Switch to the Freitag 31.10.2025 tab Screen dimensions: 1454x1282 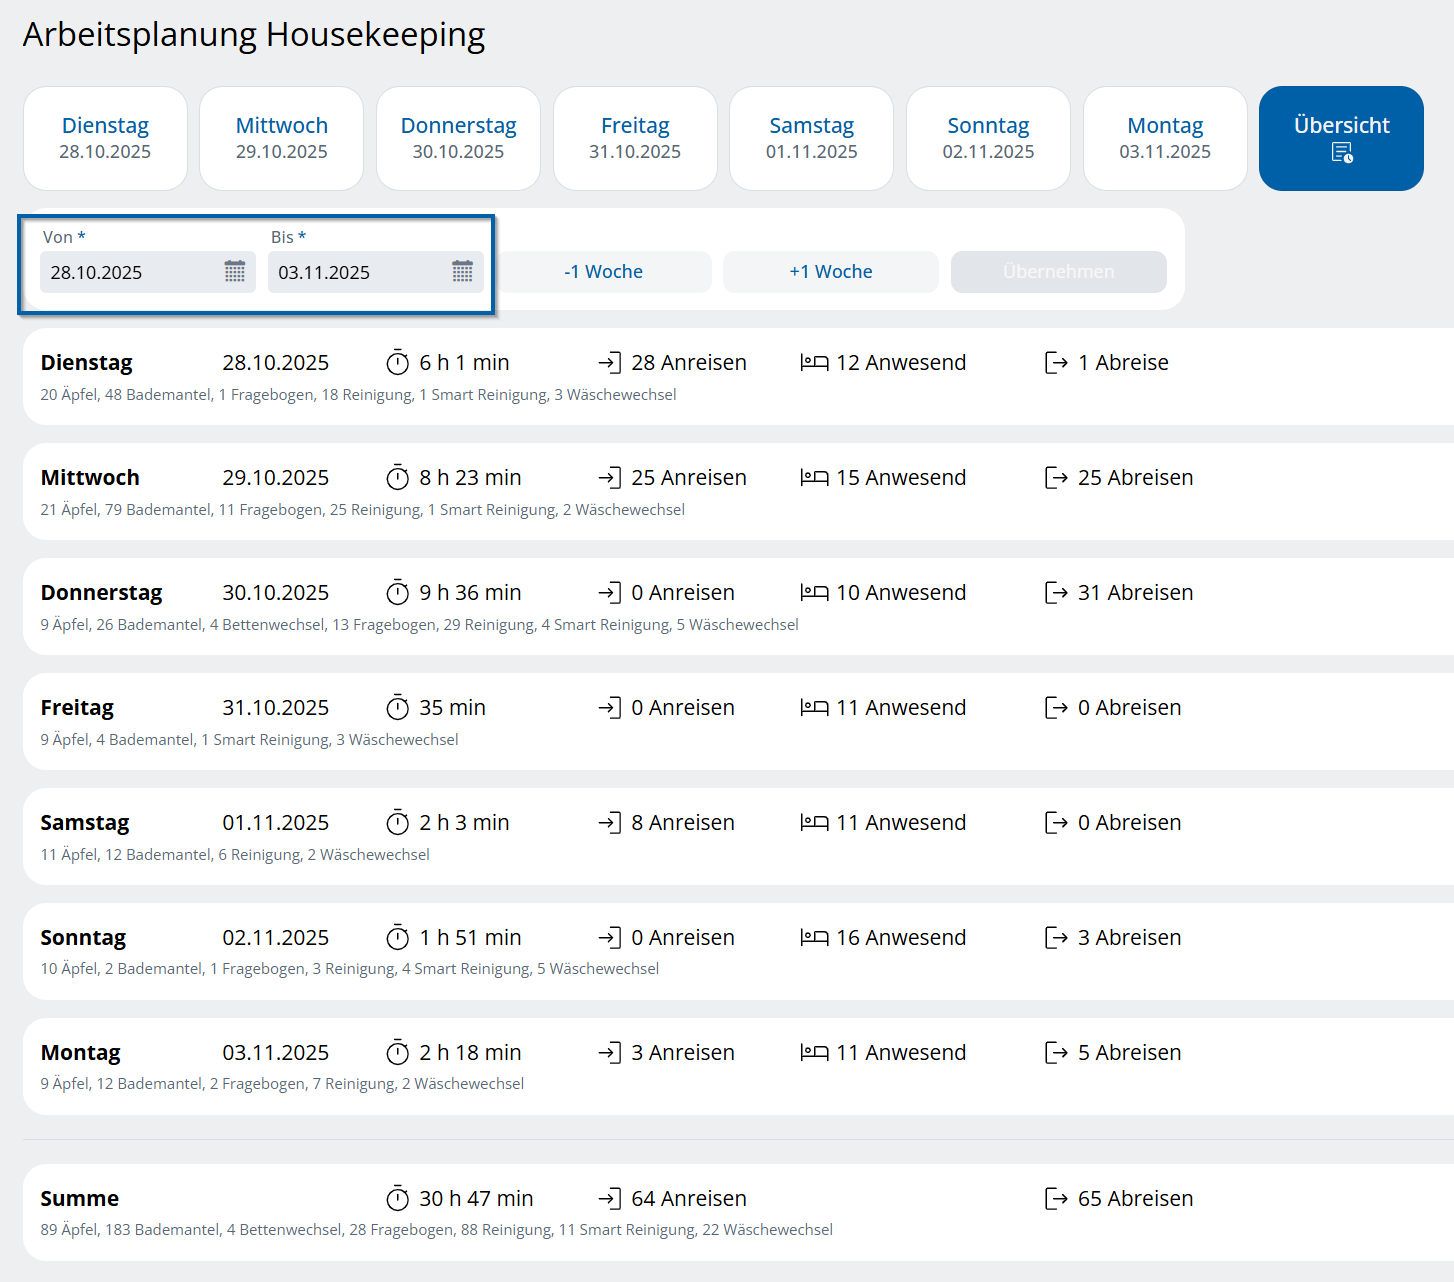coord(635,138)
